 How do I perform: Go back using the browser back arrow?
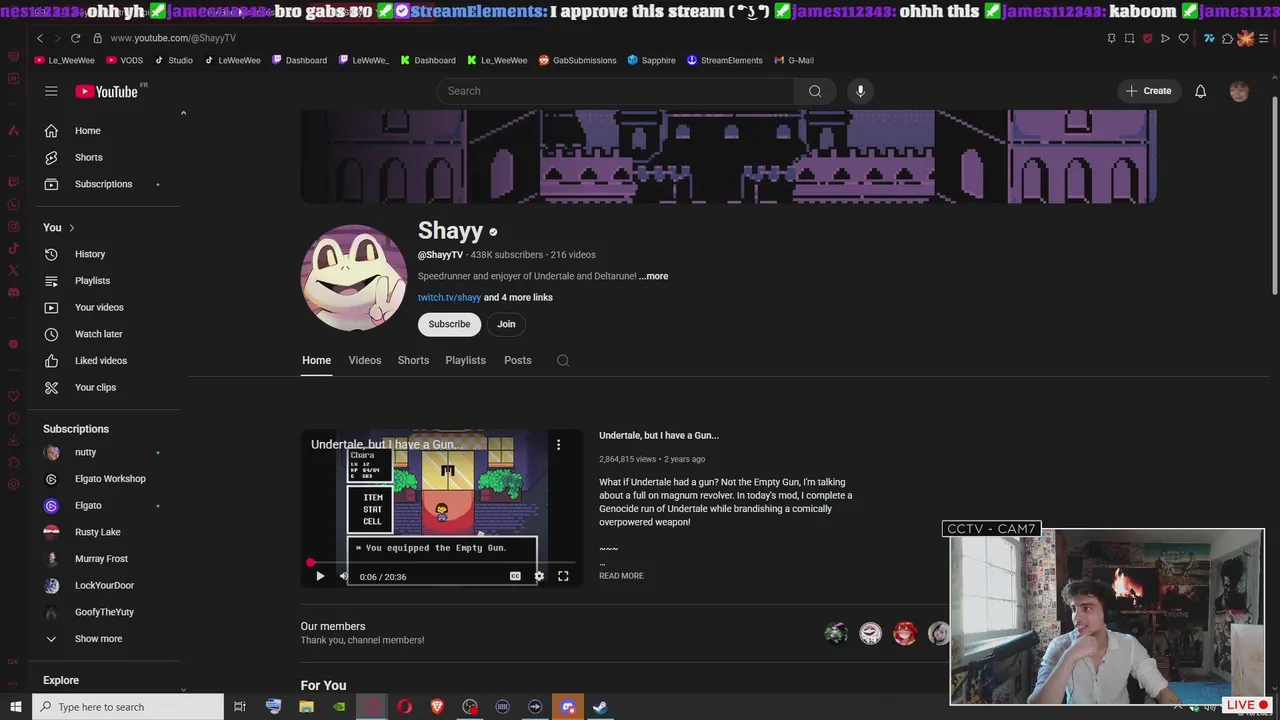pos(40,38)
